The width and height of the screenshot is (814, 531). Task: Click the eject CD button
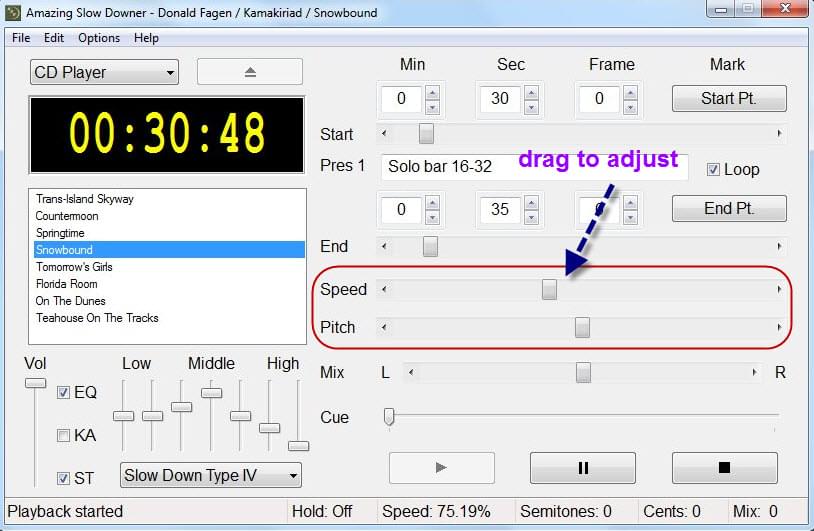click(249, 72)
